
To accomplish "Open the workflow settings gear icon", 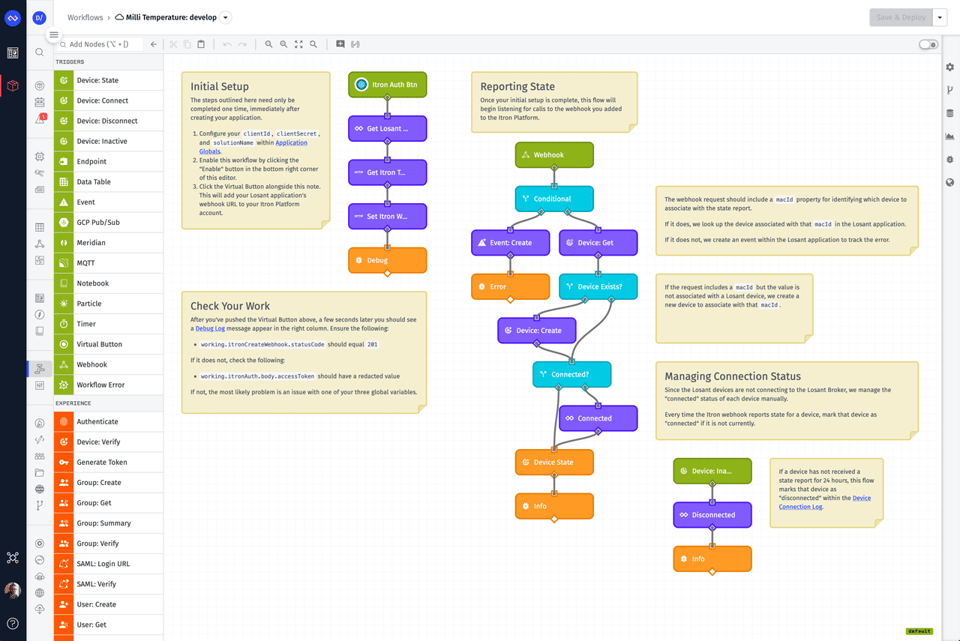I will pyautogui.click(x=950, y=67).
